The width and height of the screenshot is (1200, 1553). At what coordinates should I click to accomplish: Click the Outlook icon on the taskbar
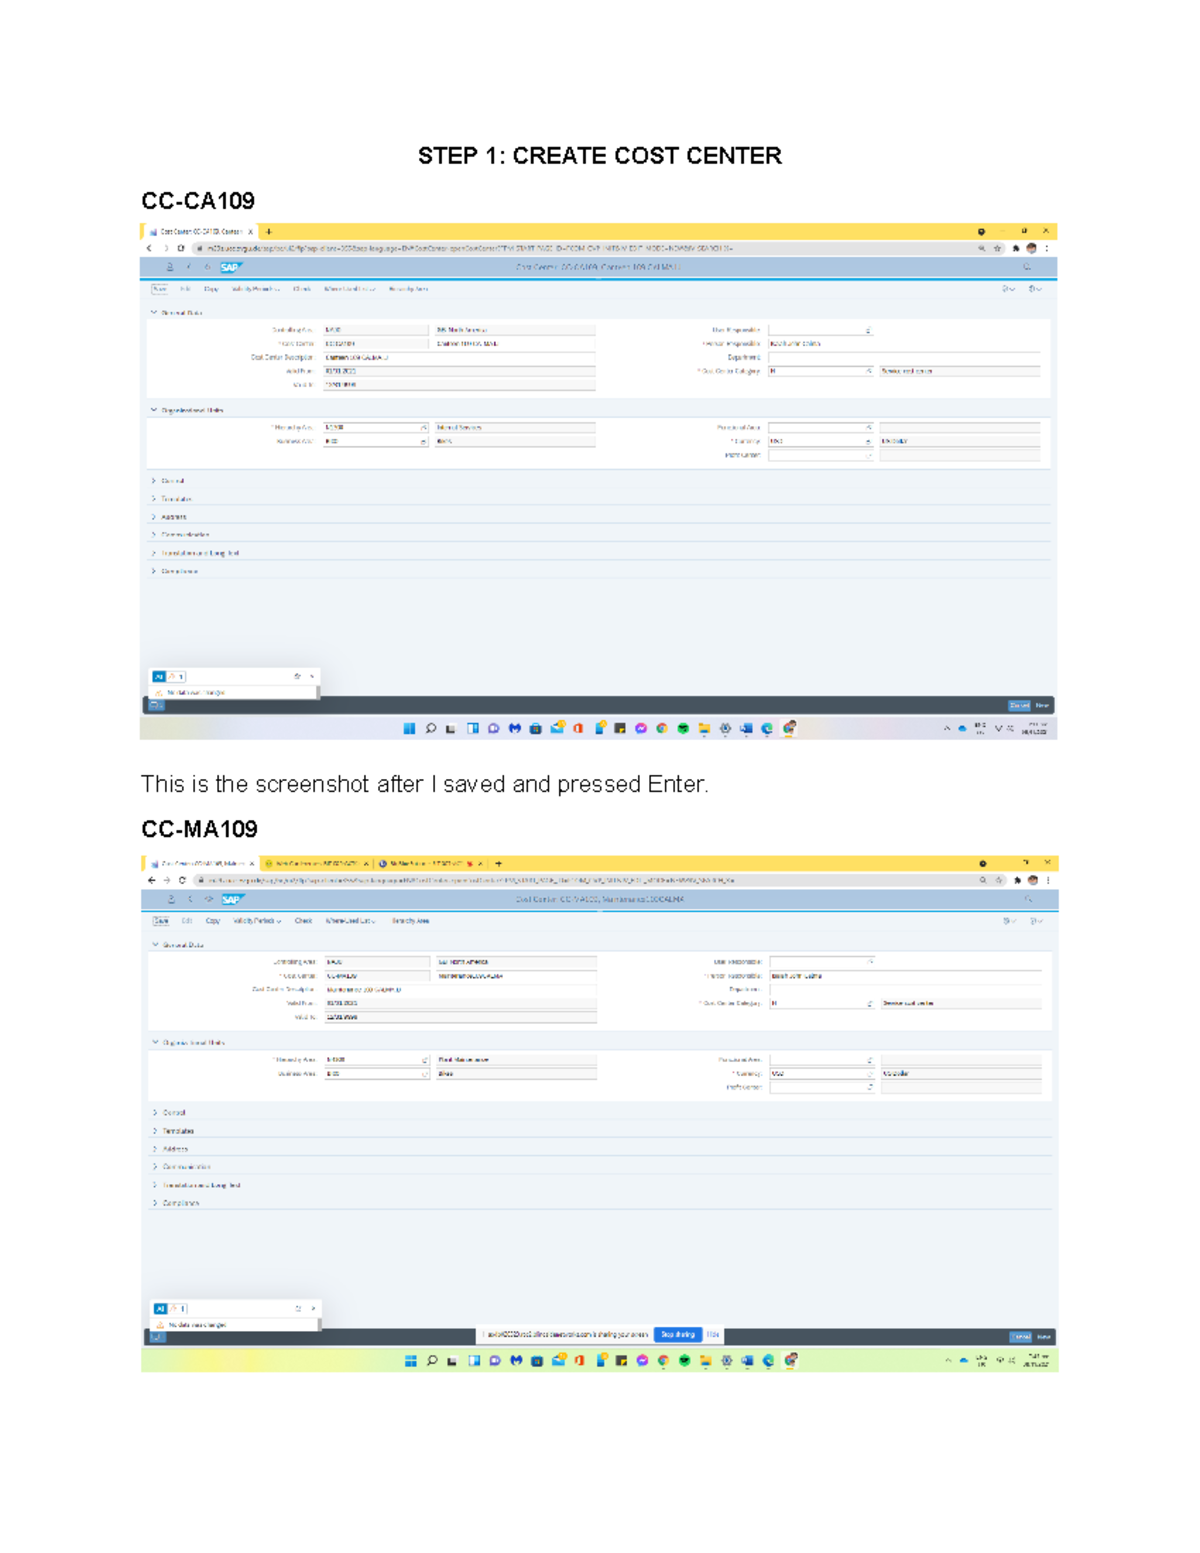[557, 1360]
